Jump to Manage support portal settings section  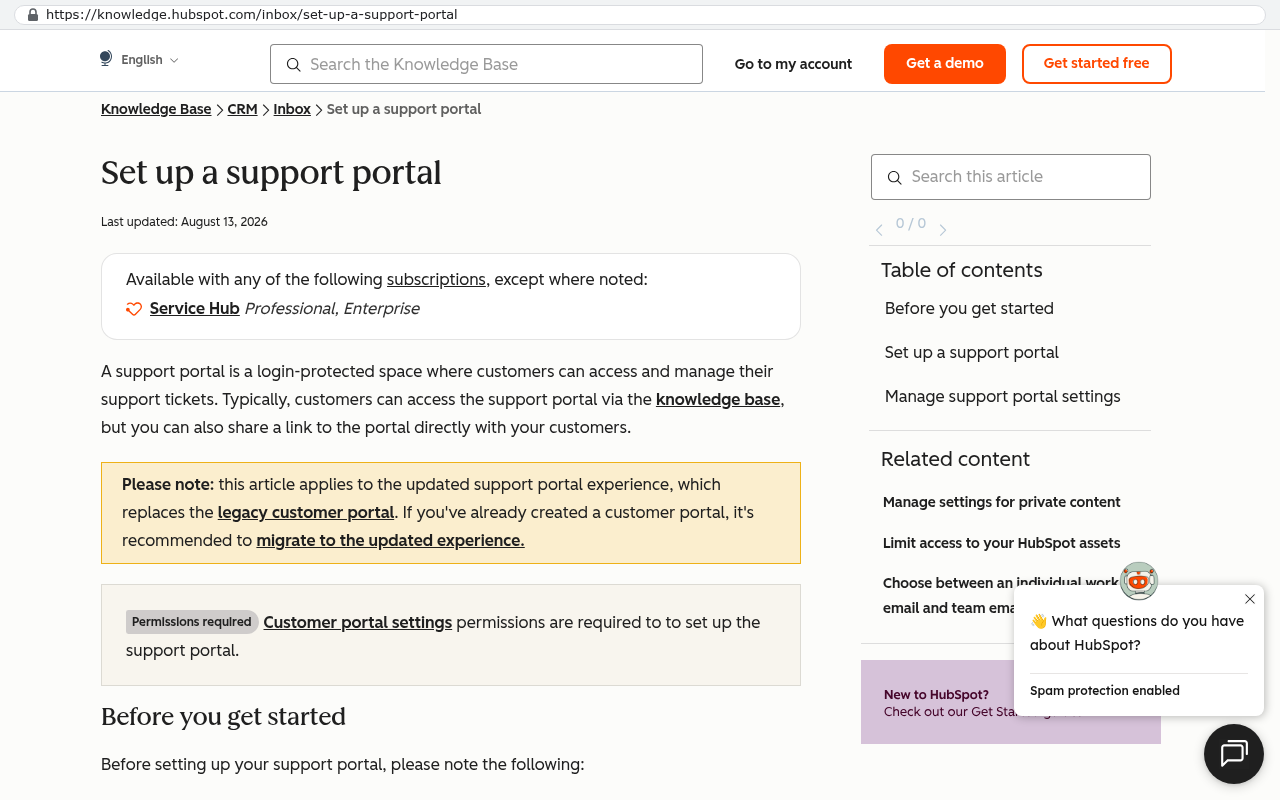click(1002, 396)
